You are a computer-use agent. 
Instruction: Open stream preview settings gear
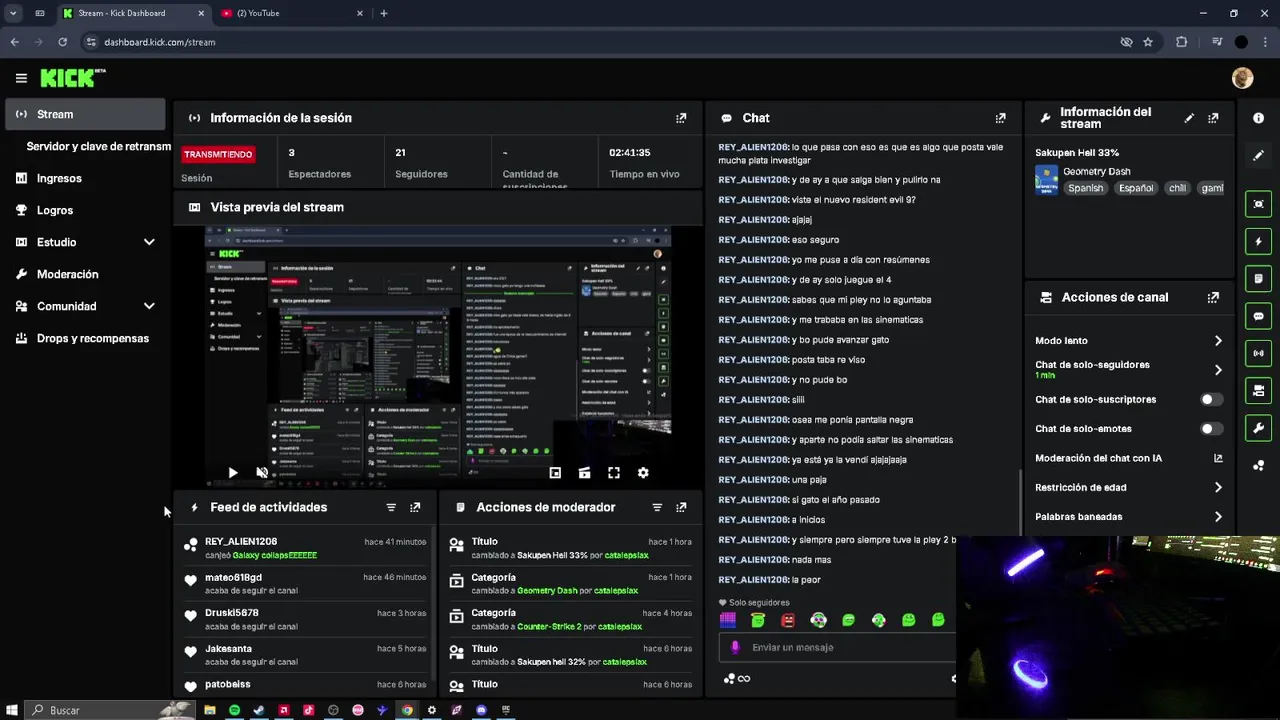tap(643, 473)
